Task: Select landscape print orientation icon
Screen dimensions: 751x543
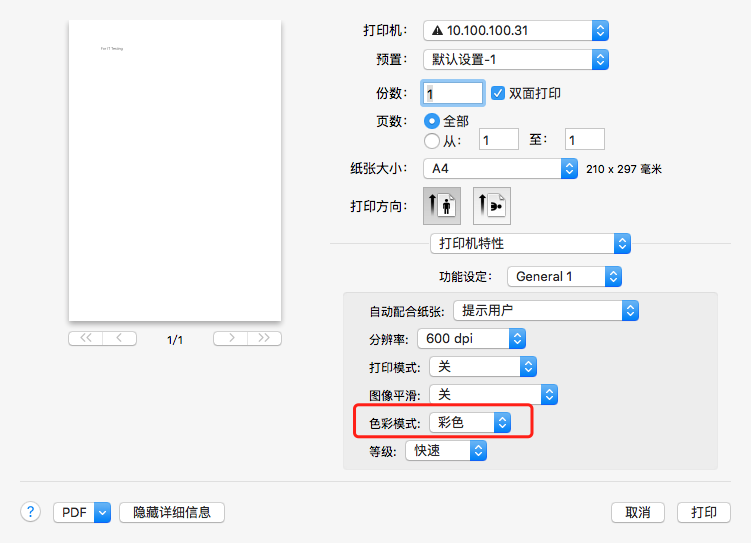Action: pyautogui.click(x=492, y=206)
